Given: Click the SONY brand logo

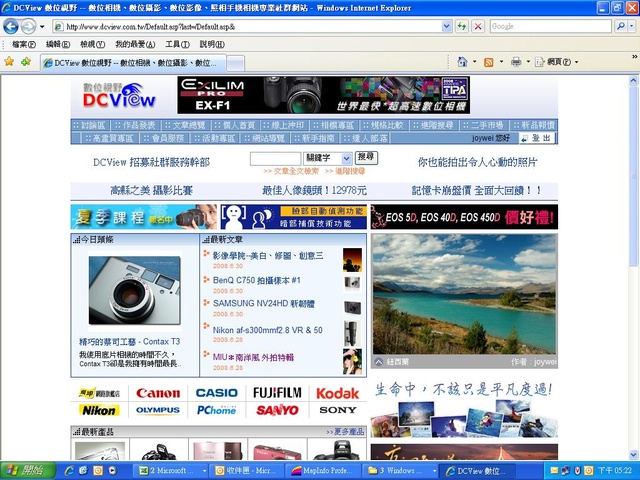Looking at the screenshot, I should click(338, 410).
